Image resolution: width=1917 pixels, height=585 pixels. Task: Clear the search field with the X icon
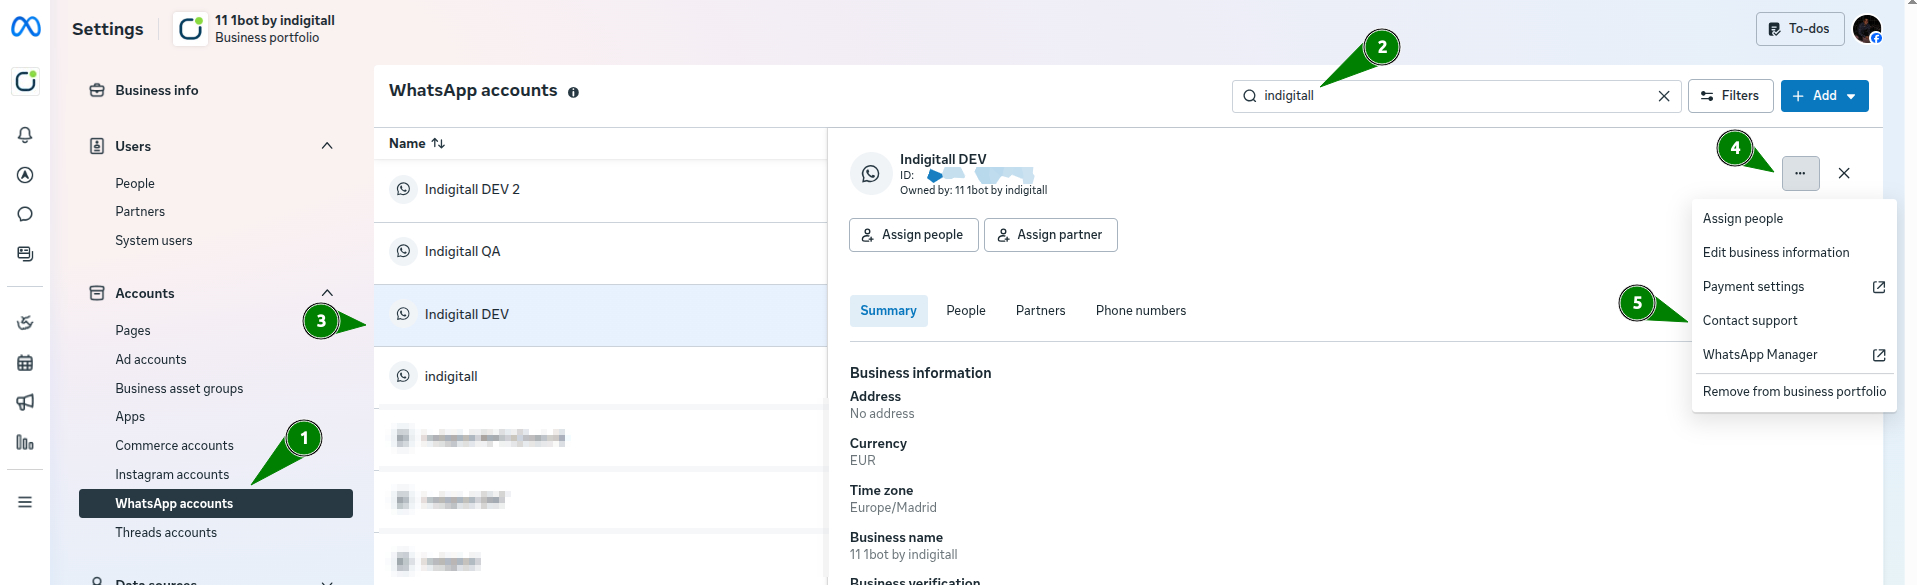point(1664,96)
